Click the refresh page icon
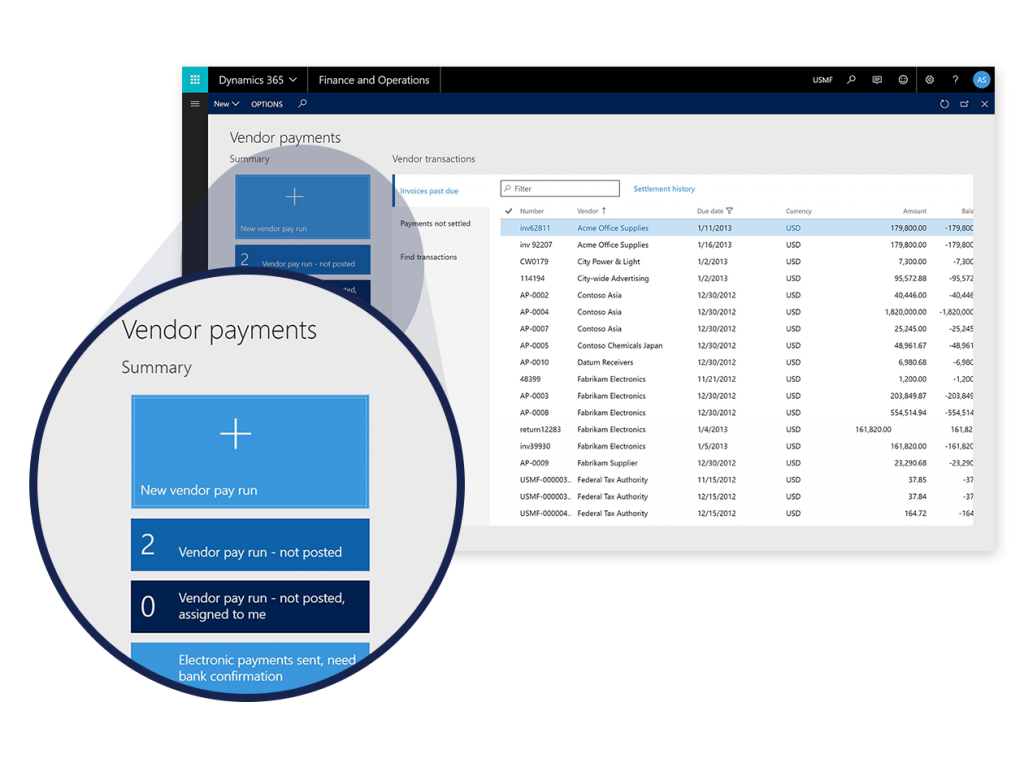 [944, 104]
